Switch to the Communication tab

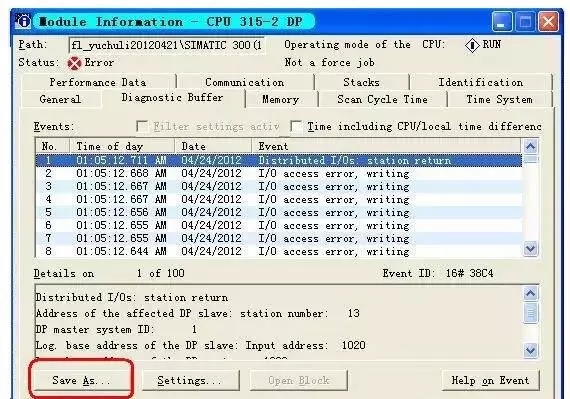click(x=245, y=82)
